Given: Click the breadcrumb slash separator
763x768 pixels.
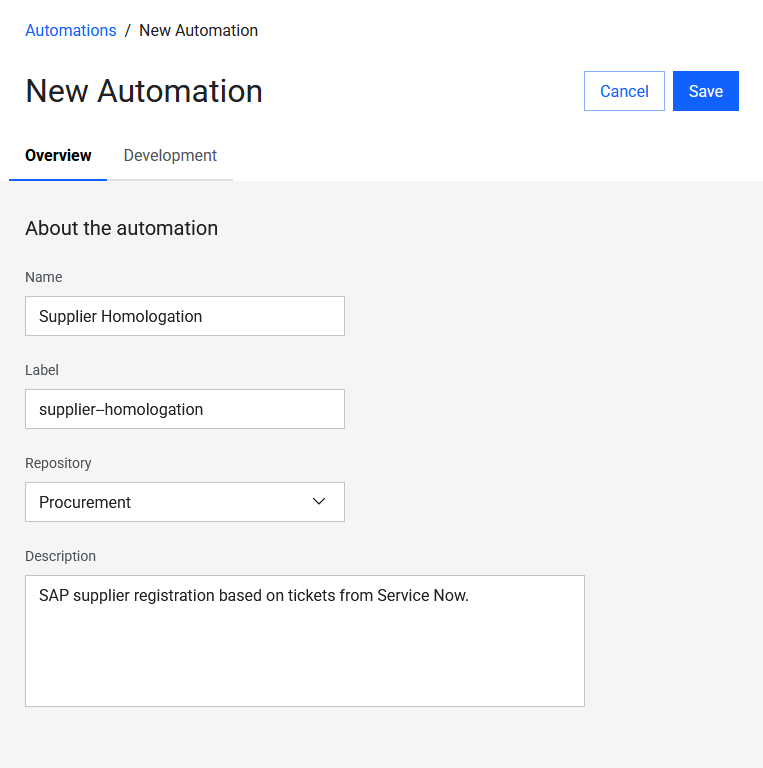Looking at the screenshot, I should [128, 30].
